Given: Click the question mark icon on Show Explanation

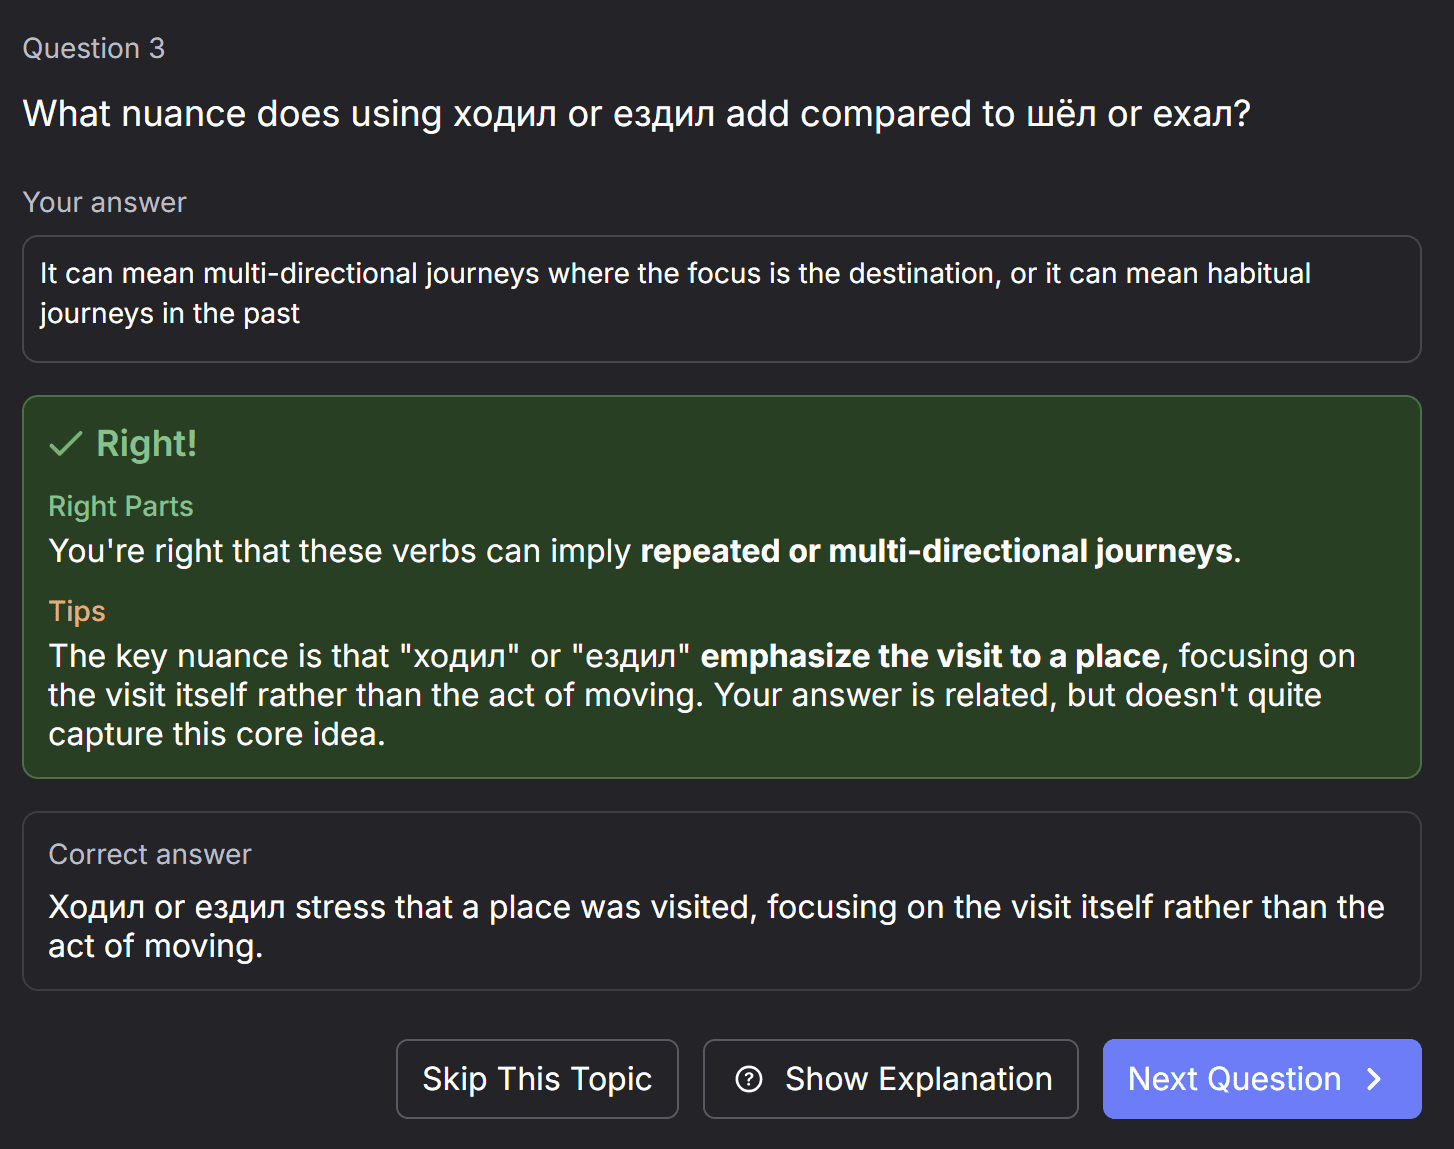Looking at the screenshot, I should pos(749,1079).
